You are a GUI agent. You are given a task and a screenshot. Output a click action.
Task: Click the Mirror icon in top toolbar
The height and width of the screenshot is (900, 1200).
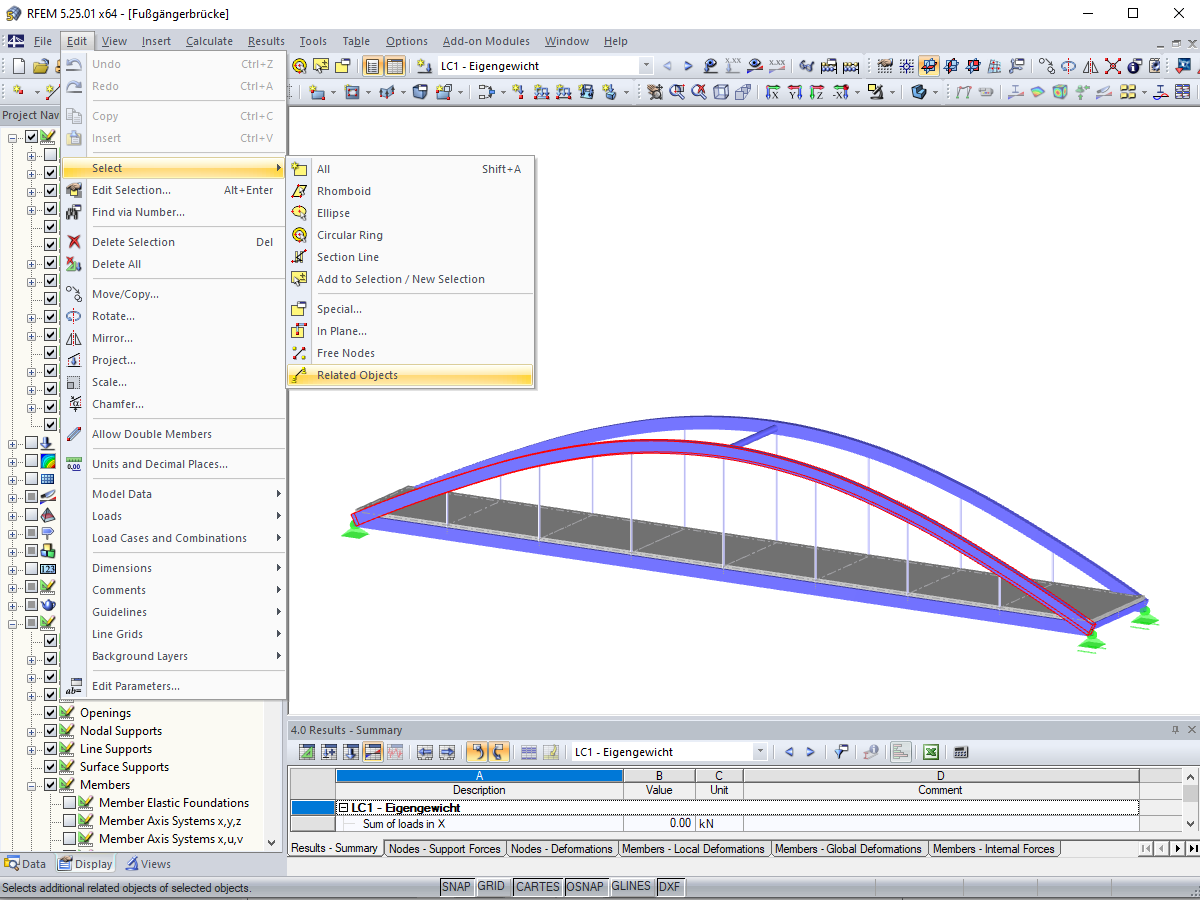(x=1090, y=66)
